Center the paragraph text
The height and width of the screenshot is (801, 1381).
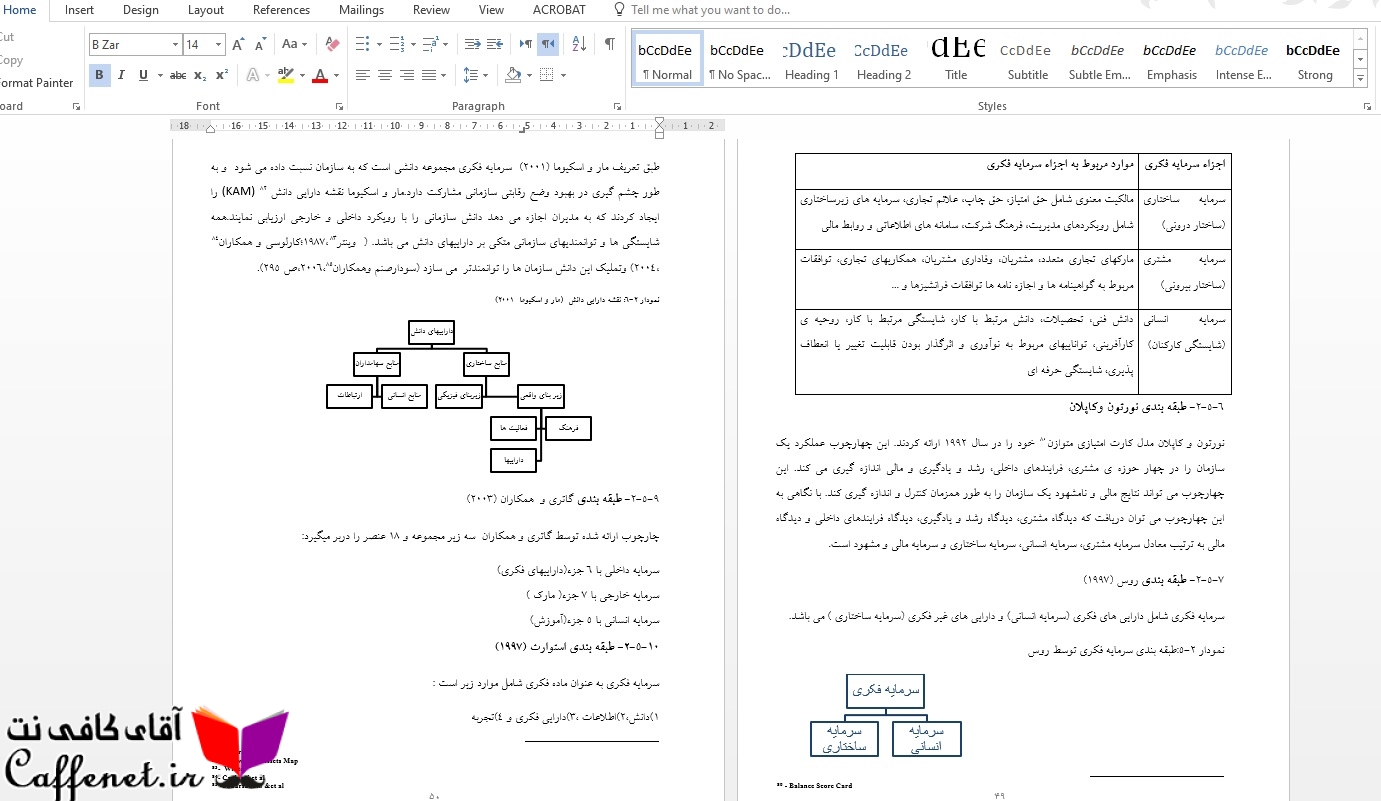coord(385,75)
